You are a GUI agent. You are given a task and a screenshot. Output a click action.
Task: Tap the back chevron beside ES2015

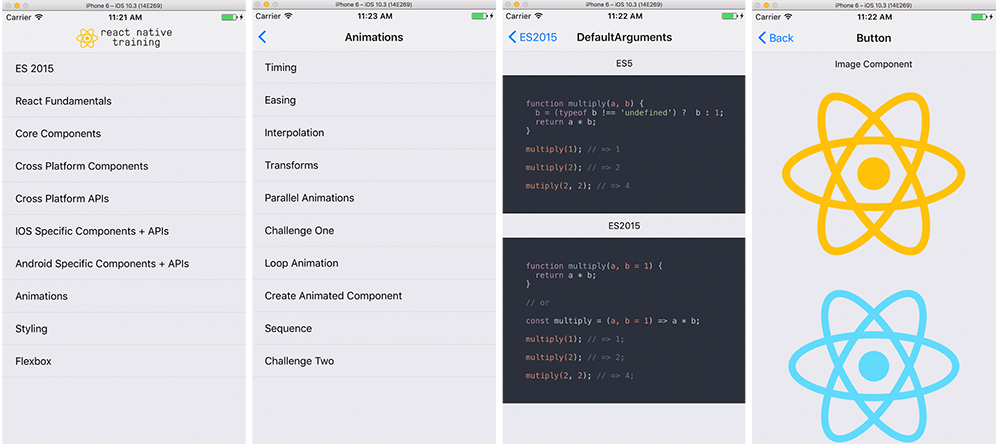(513, 37)
